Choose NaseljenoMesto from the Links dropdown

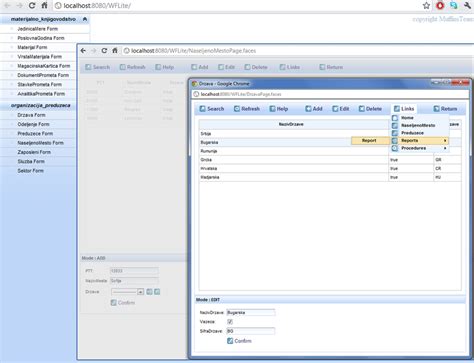(418, 125)
